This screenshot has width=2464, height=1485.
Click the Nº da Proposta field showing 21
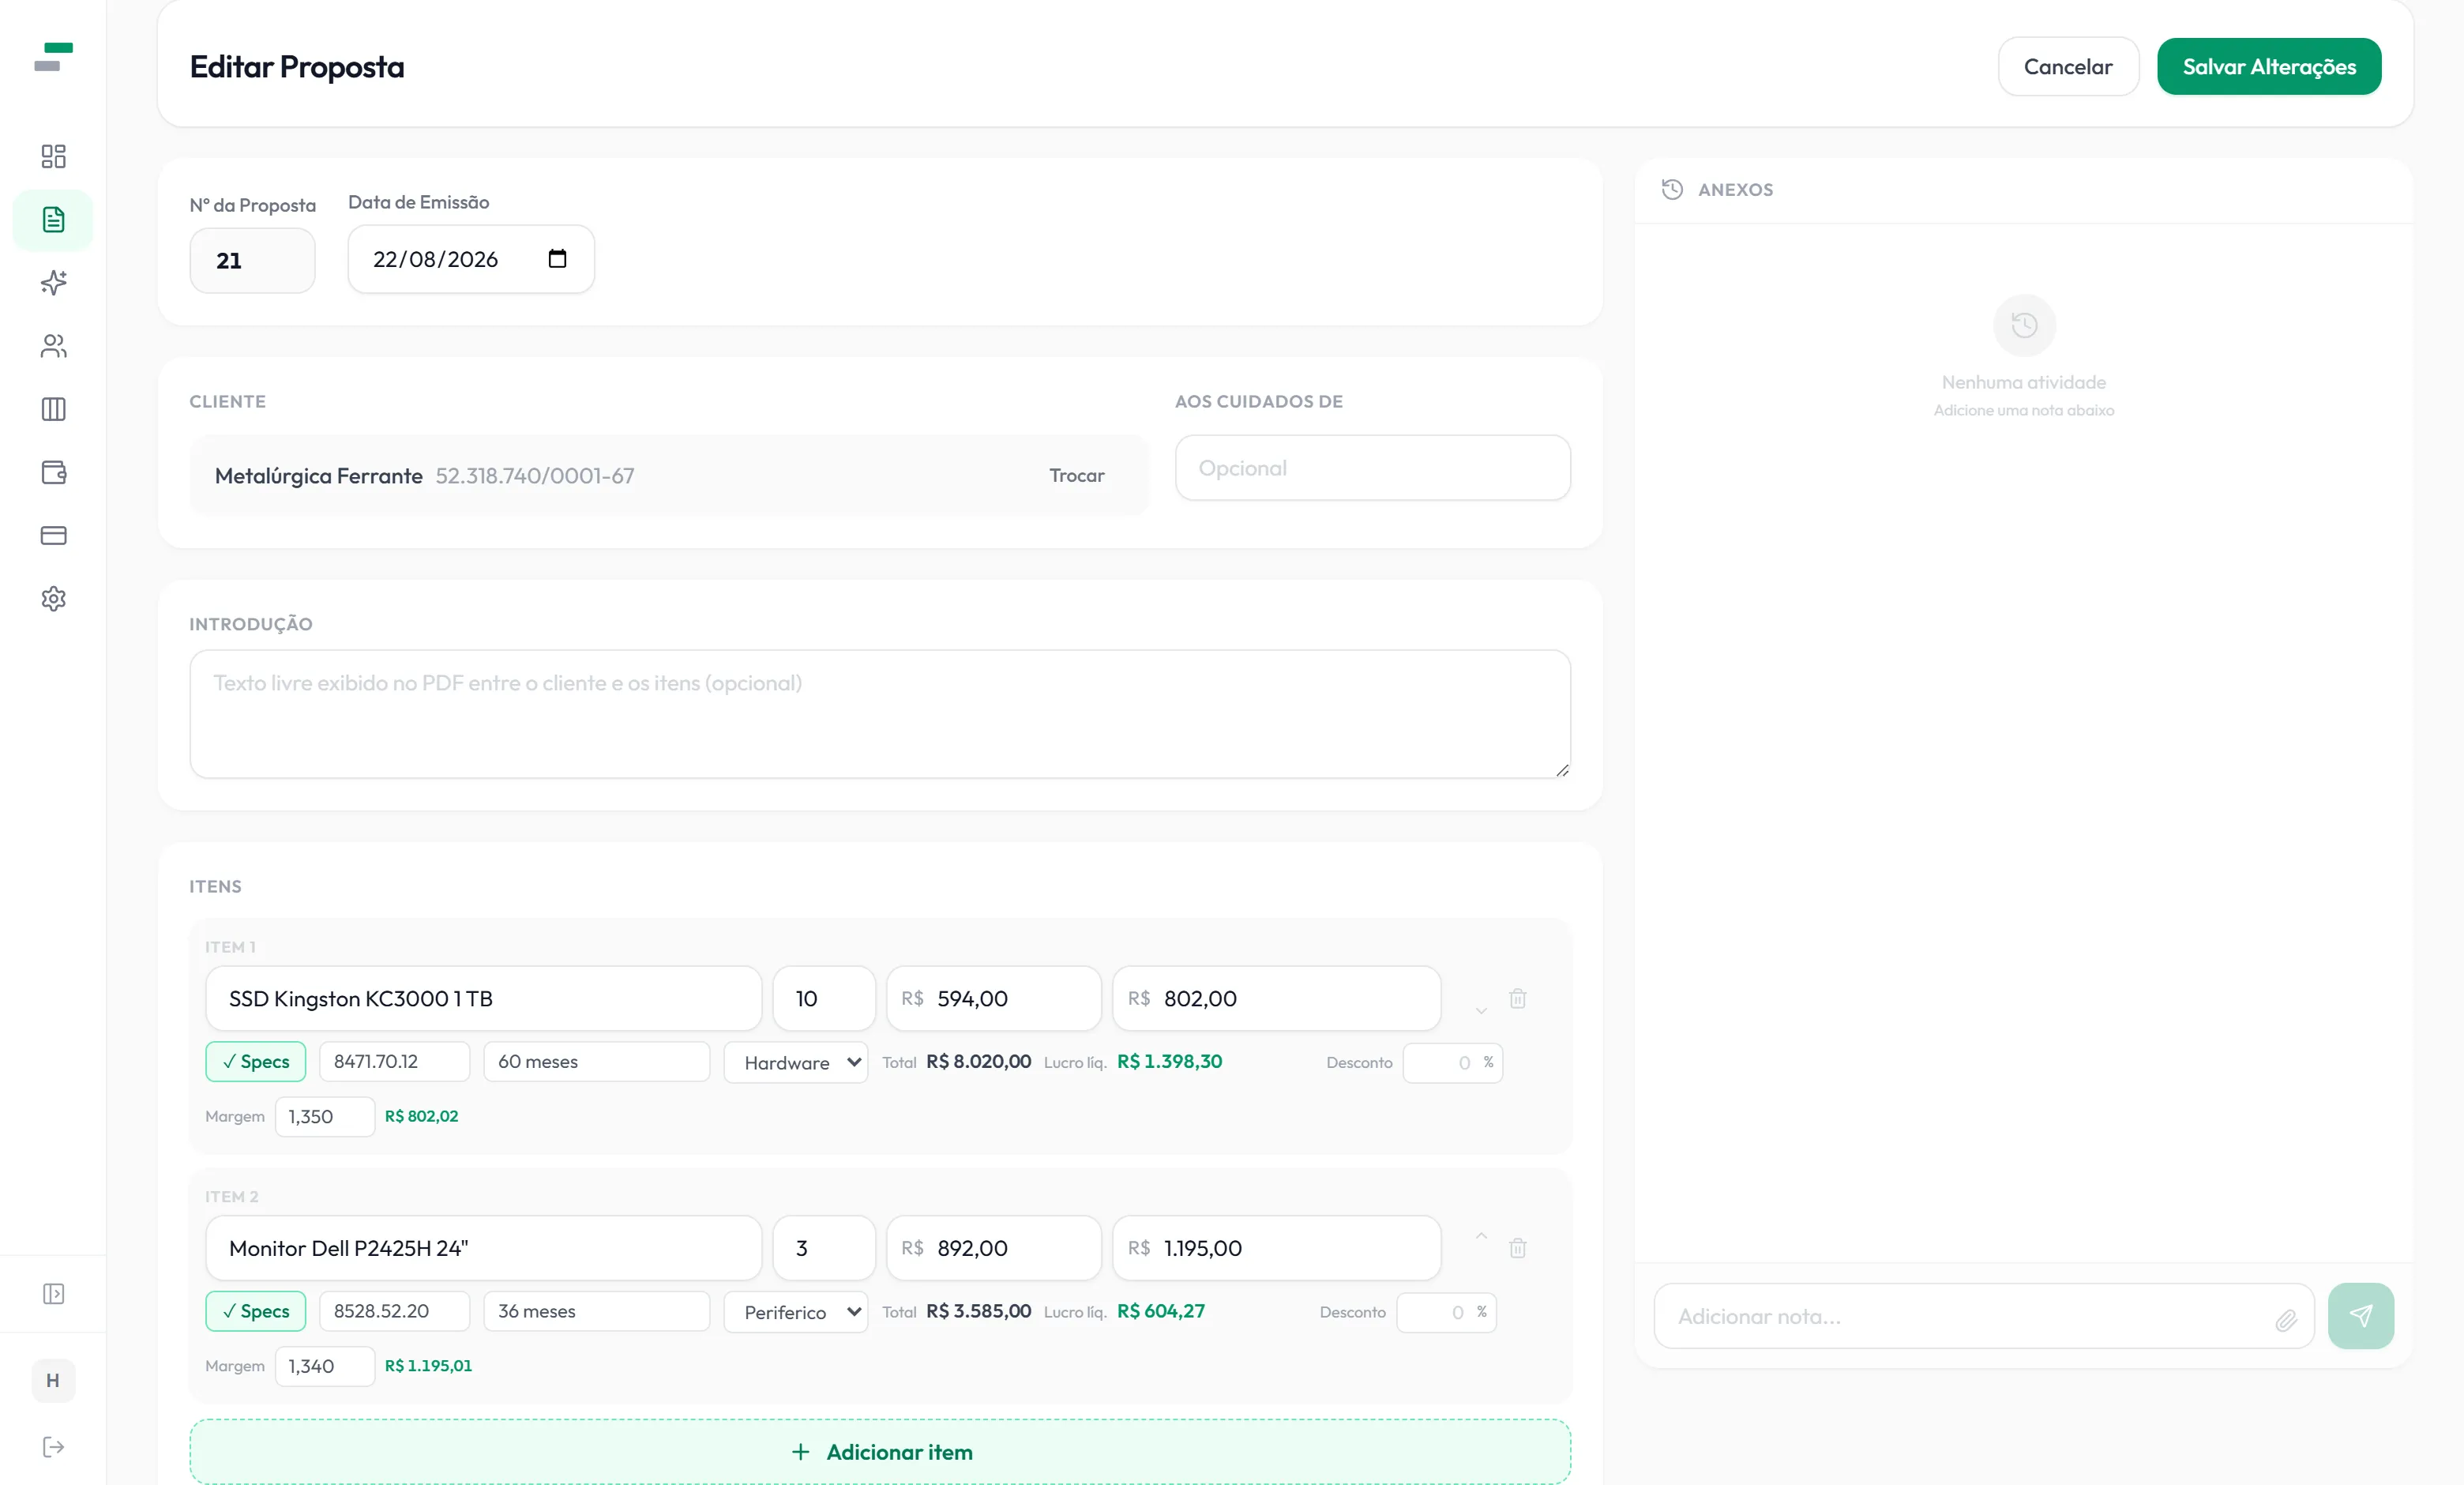coord(252,261)
